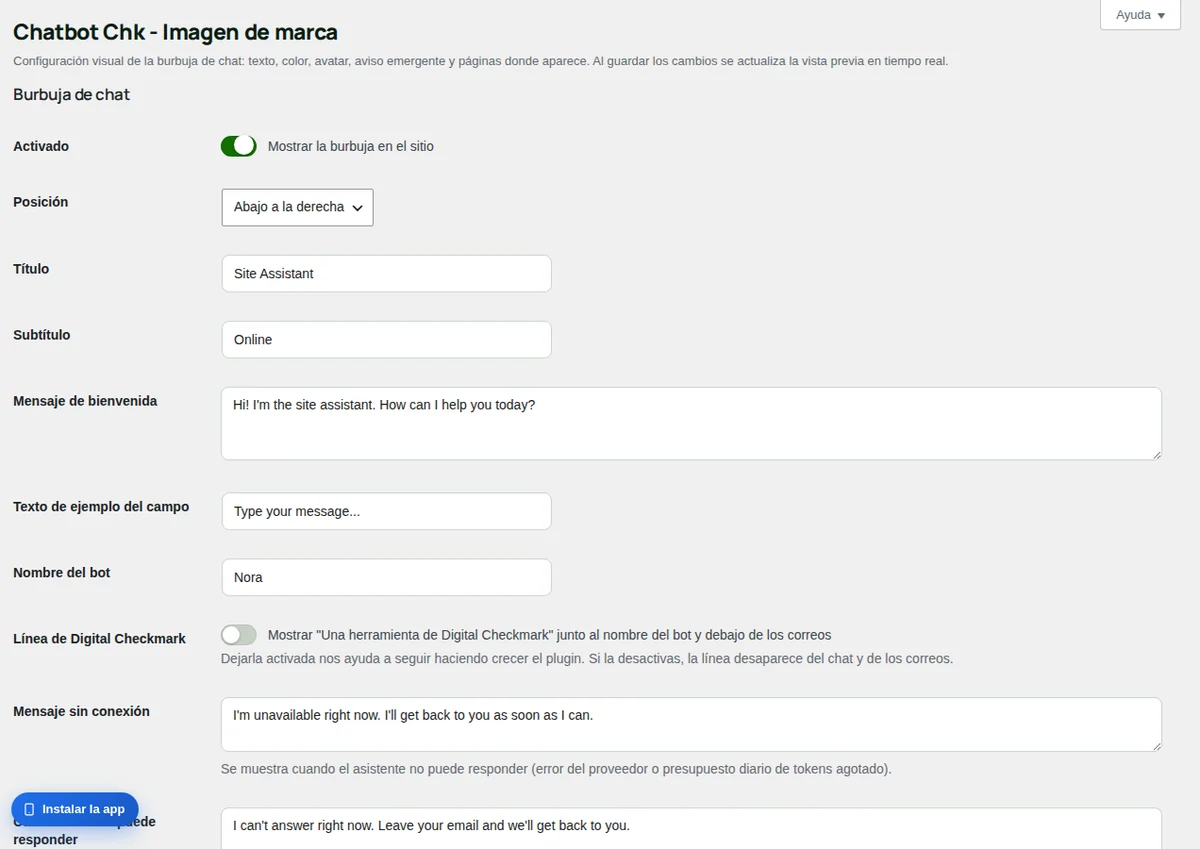The width and height of the screenshot is (1200, 849).
Task: Disable the Activado bubble toggle
Action: pyautogui.click(x=239, y=146)
